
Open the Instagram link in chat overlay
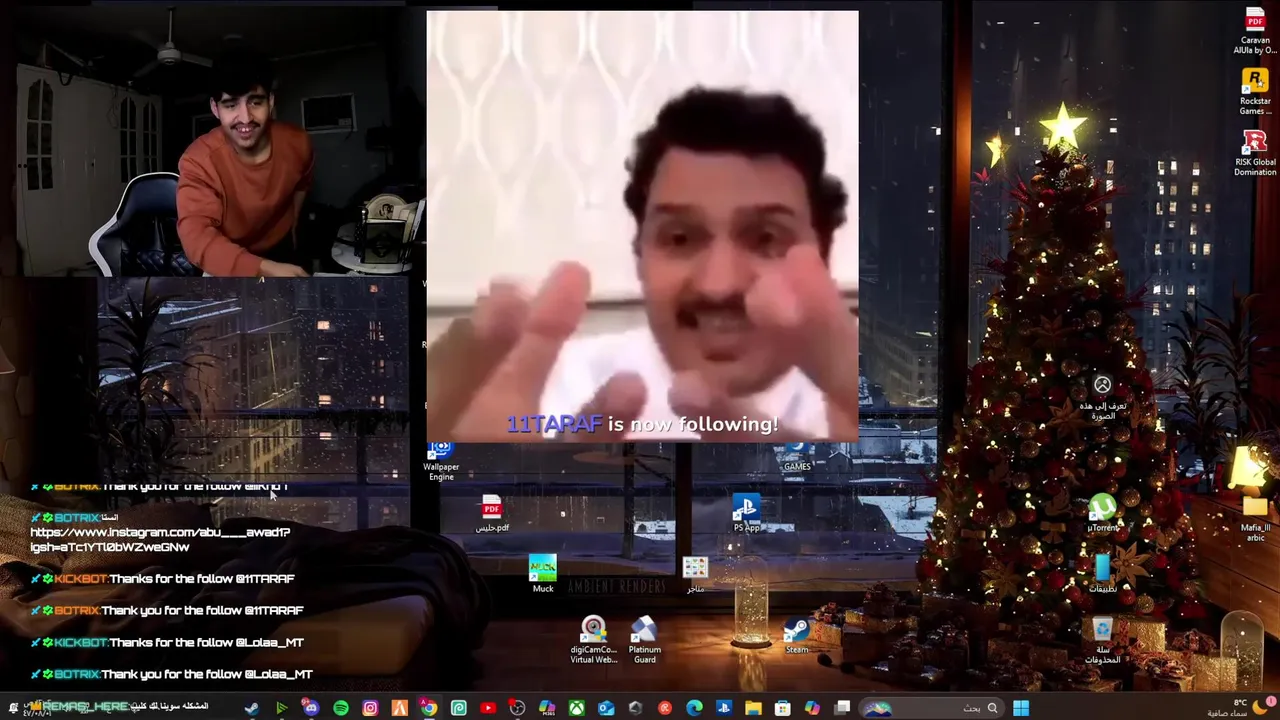coord(160,540)
